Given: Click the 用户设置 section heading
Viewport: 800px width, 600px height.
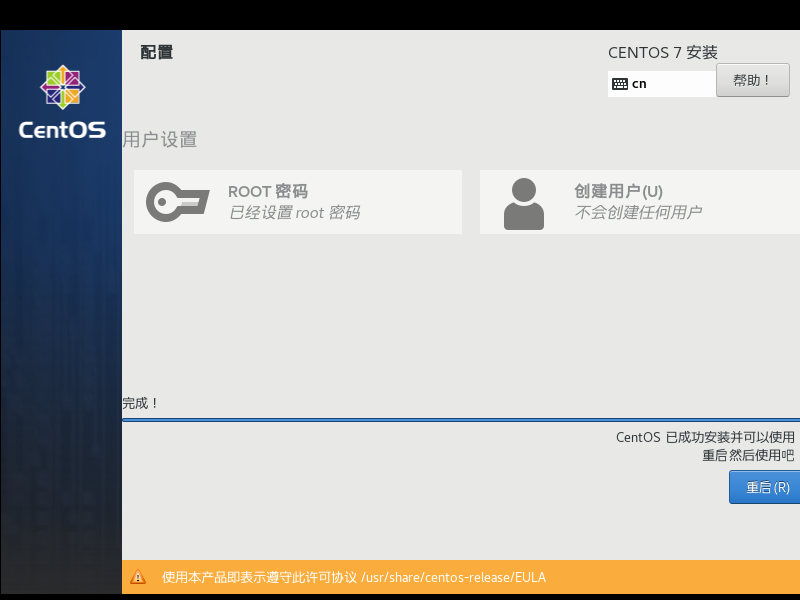Looking at the screenshot, I should (x=159, y=139).
